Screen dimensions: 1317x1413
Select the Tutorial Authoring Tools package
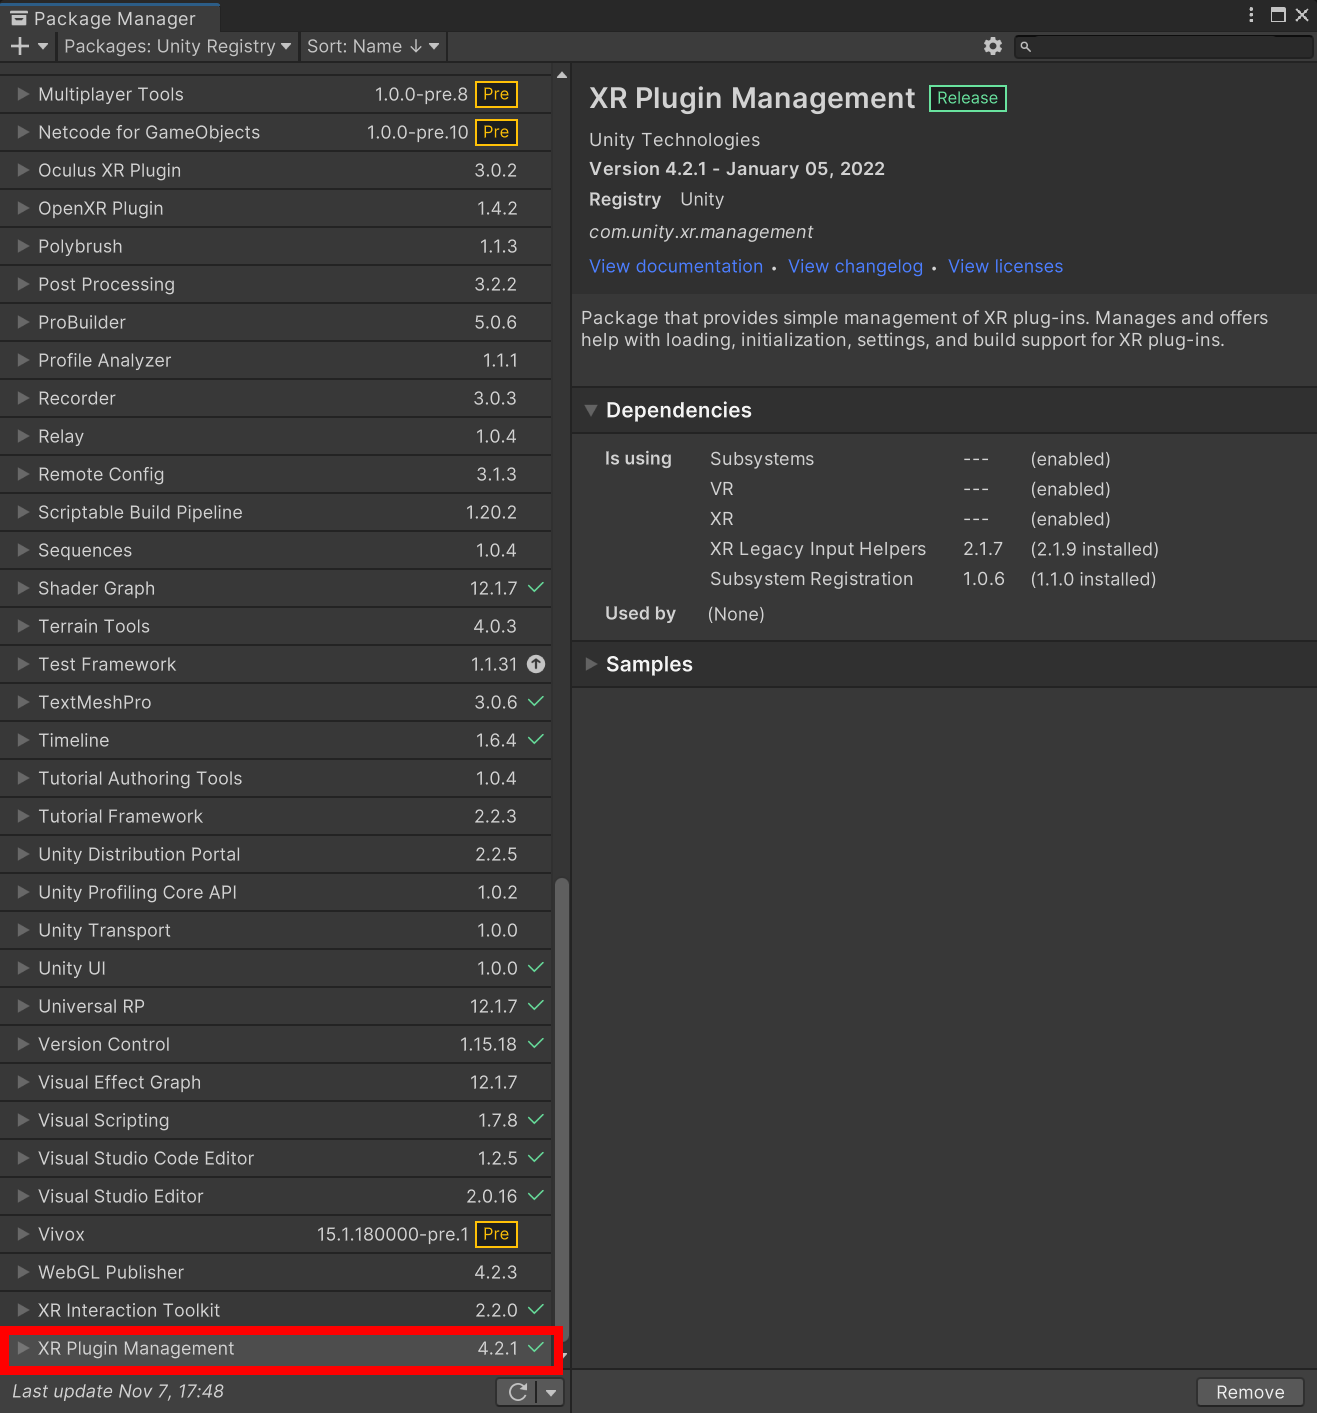pos(275,778)
